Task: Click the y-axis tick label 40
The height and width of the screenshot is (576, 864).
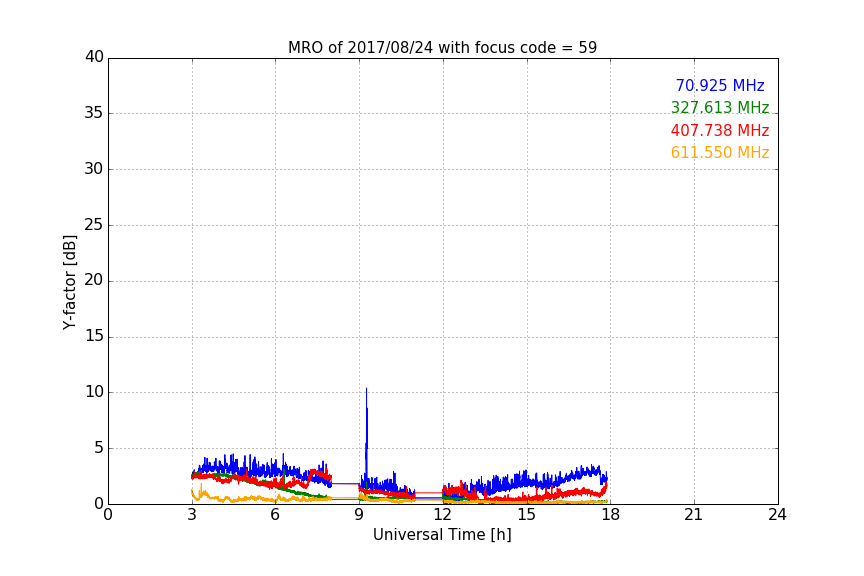Action: tap(94, 57)
